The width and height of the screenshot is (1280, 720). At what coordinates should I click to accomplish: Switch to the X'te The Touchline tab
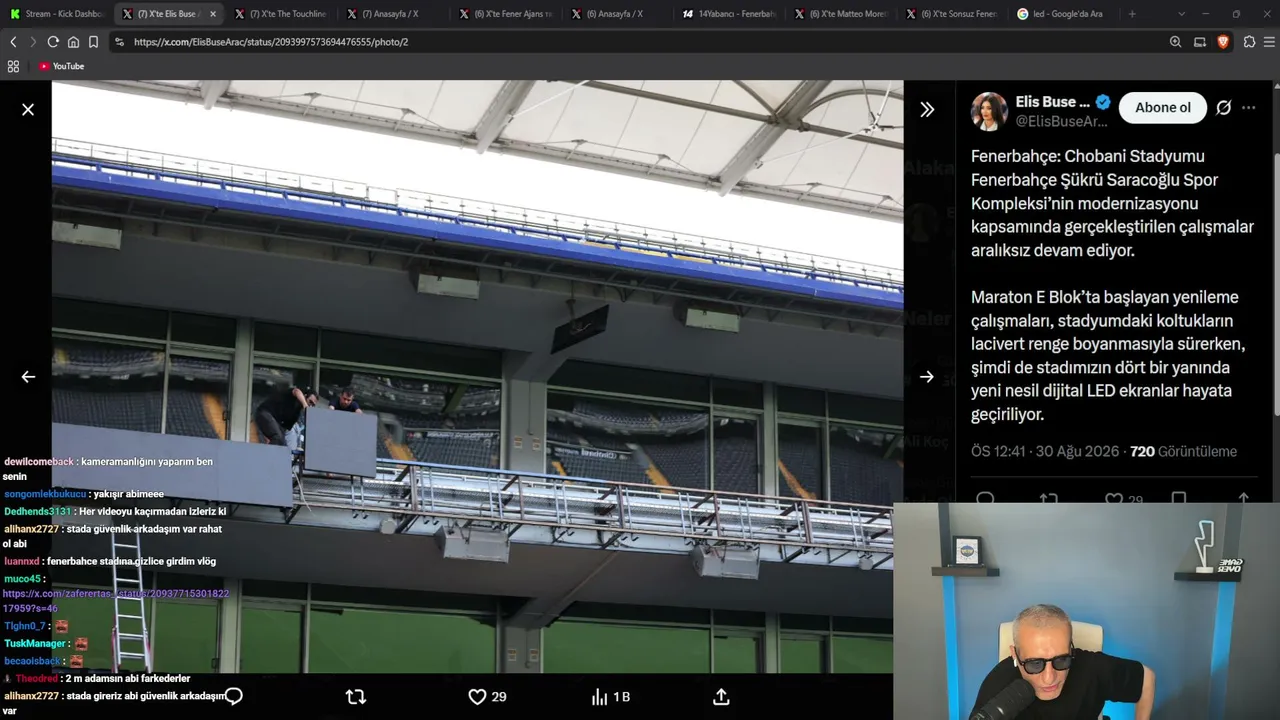point(280,14)
